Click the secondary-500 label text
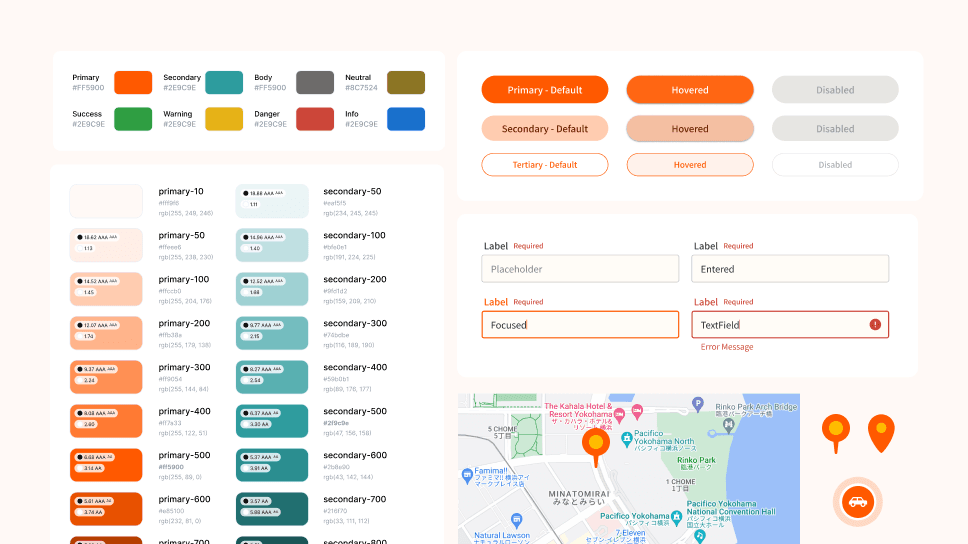 (355, 411)
